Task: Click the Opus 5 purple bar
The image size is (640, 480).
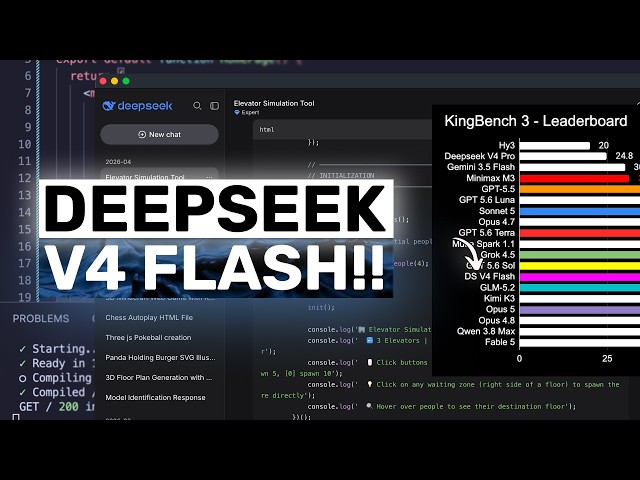Action: pyautogui.click(x=580, y=309)
